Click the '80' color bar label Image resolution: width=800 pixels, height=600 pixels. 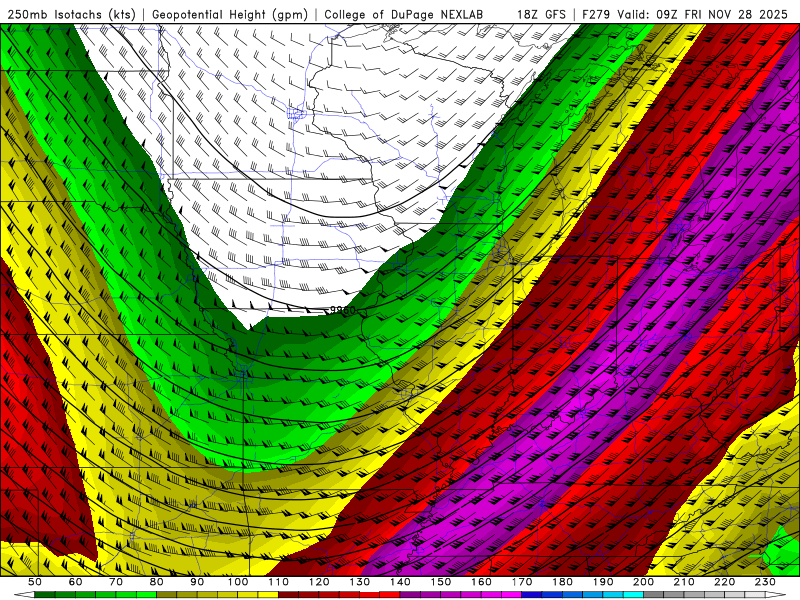(x=157, y=582)
